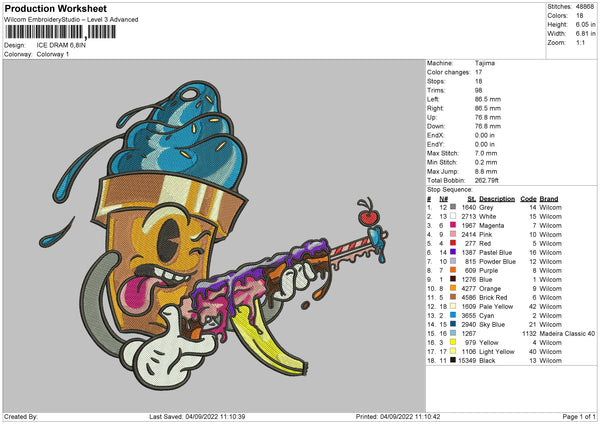Click the Madeira Classic 40 brand text

pos(567,334)
